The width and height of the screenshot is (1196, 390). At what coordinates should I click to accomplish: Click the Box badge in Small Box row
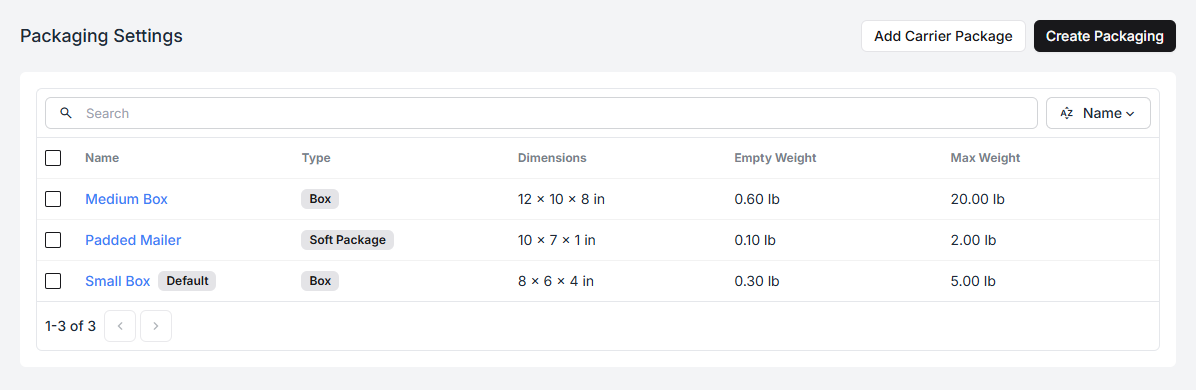click(x=320, y=281)
